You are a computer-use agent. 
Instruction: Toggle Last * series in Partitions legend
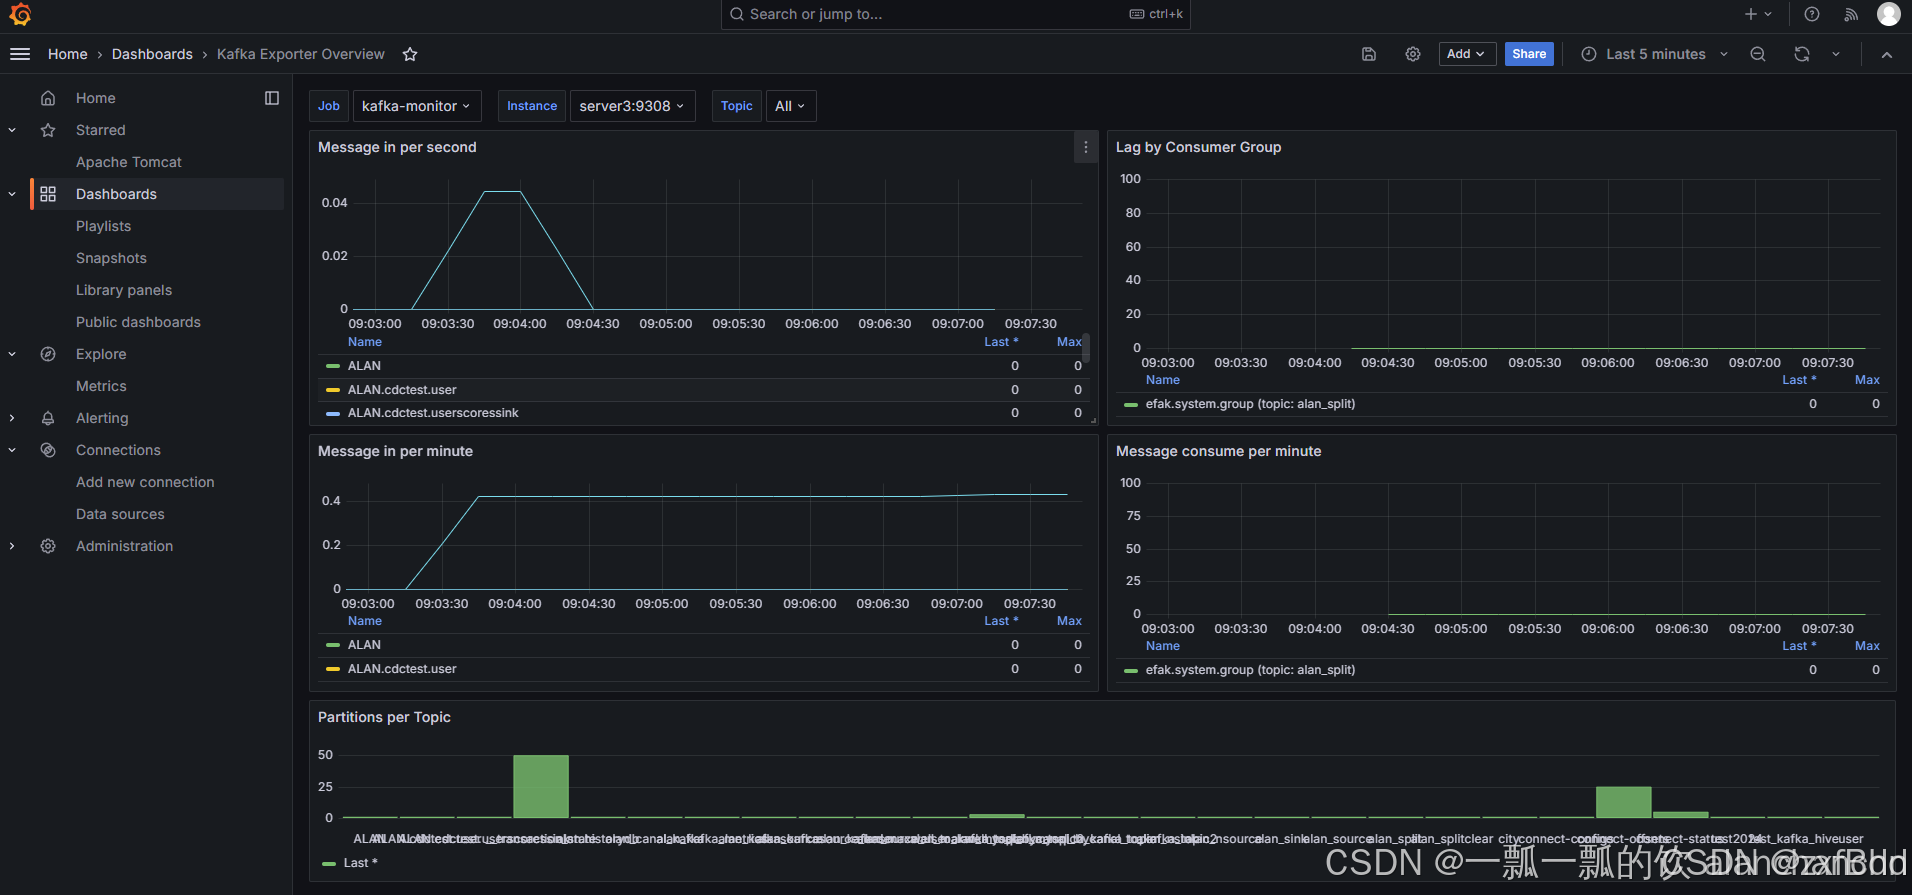pyautogui.click(x=360, y=863)
